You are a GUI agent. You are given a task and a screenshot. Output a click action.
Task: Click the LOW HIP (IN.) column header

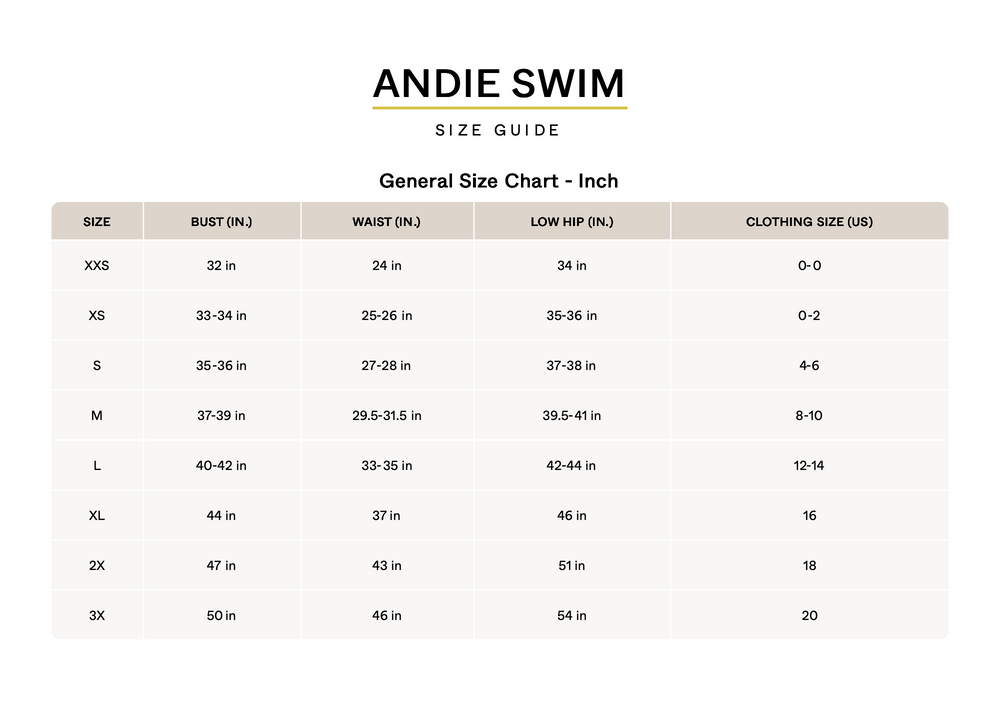click(571, 221)
